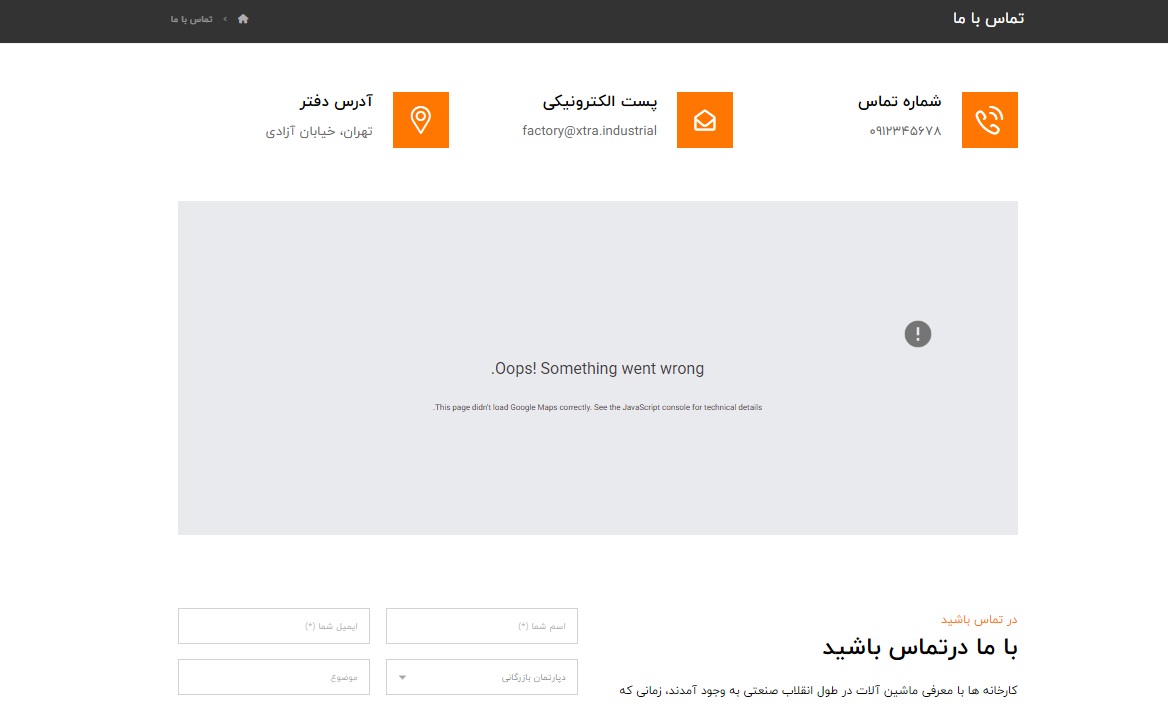
Task: Click the address text 'تهران، خیابان آزادی'
Action: pyautogui.click(x=319, y=131)
